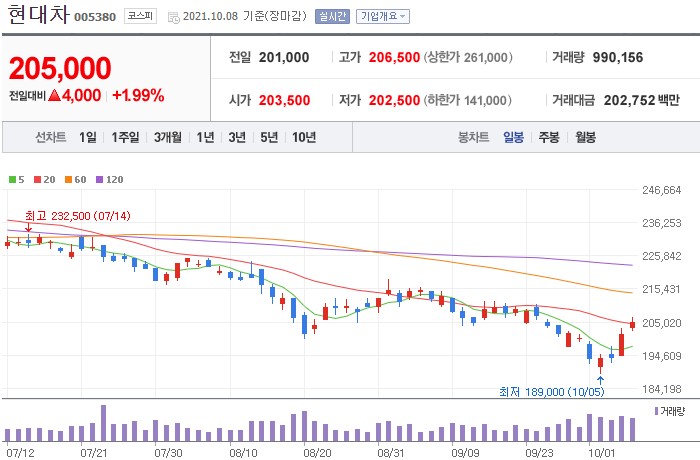Click the purple 120-day moving average swatch

[x=100, y=180]
